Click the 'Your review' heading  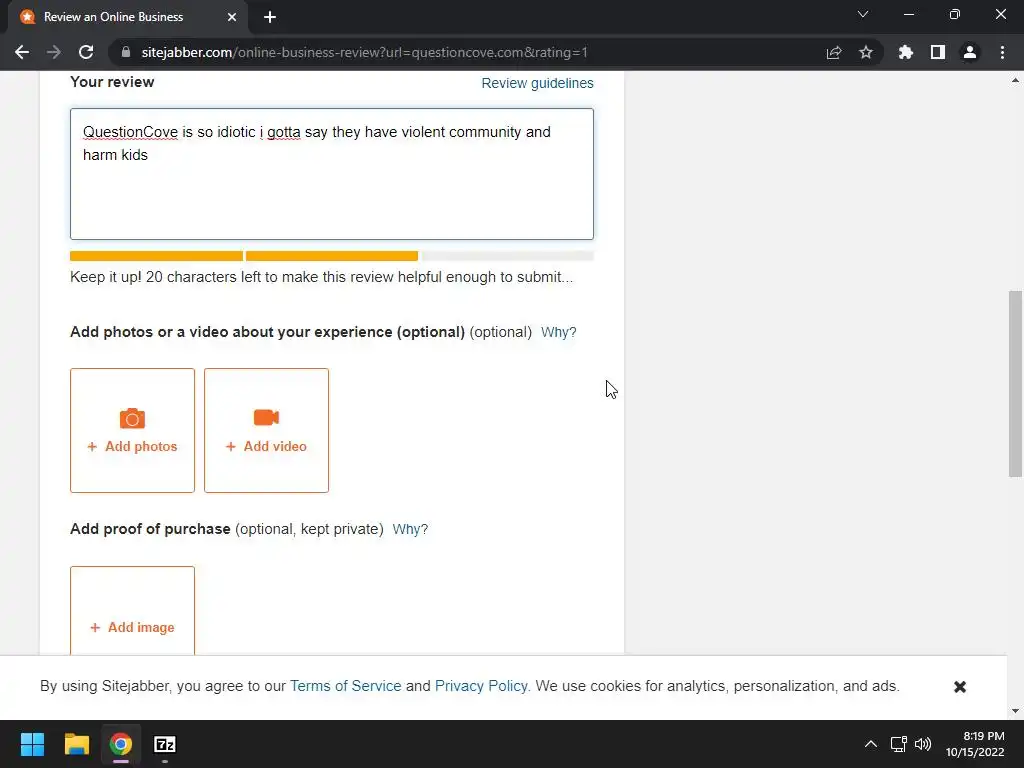pyautogui.click(x=112, y=82)
